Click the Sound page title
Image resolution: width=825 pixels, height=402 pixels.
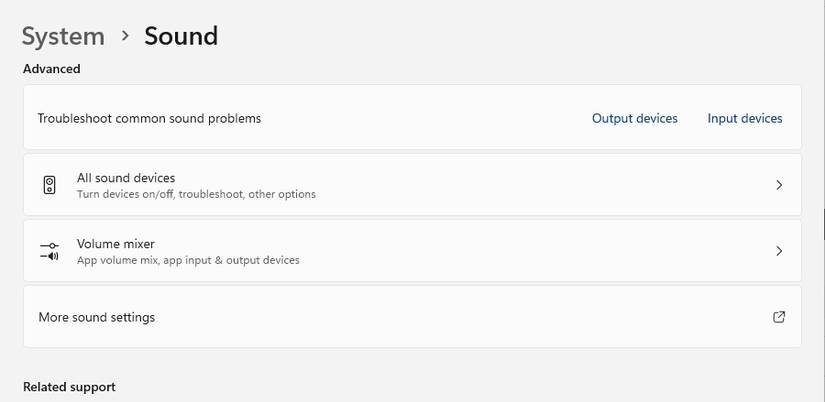coord(181,36)
